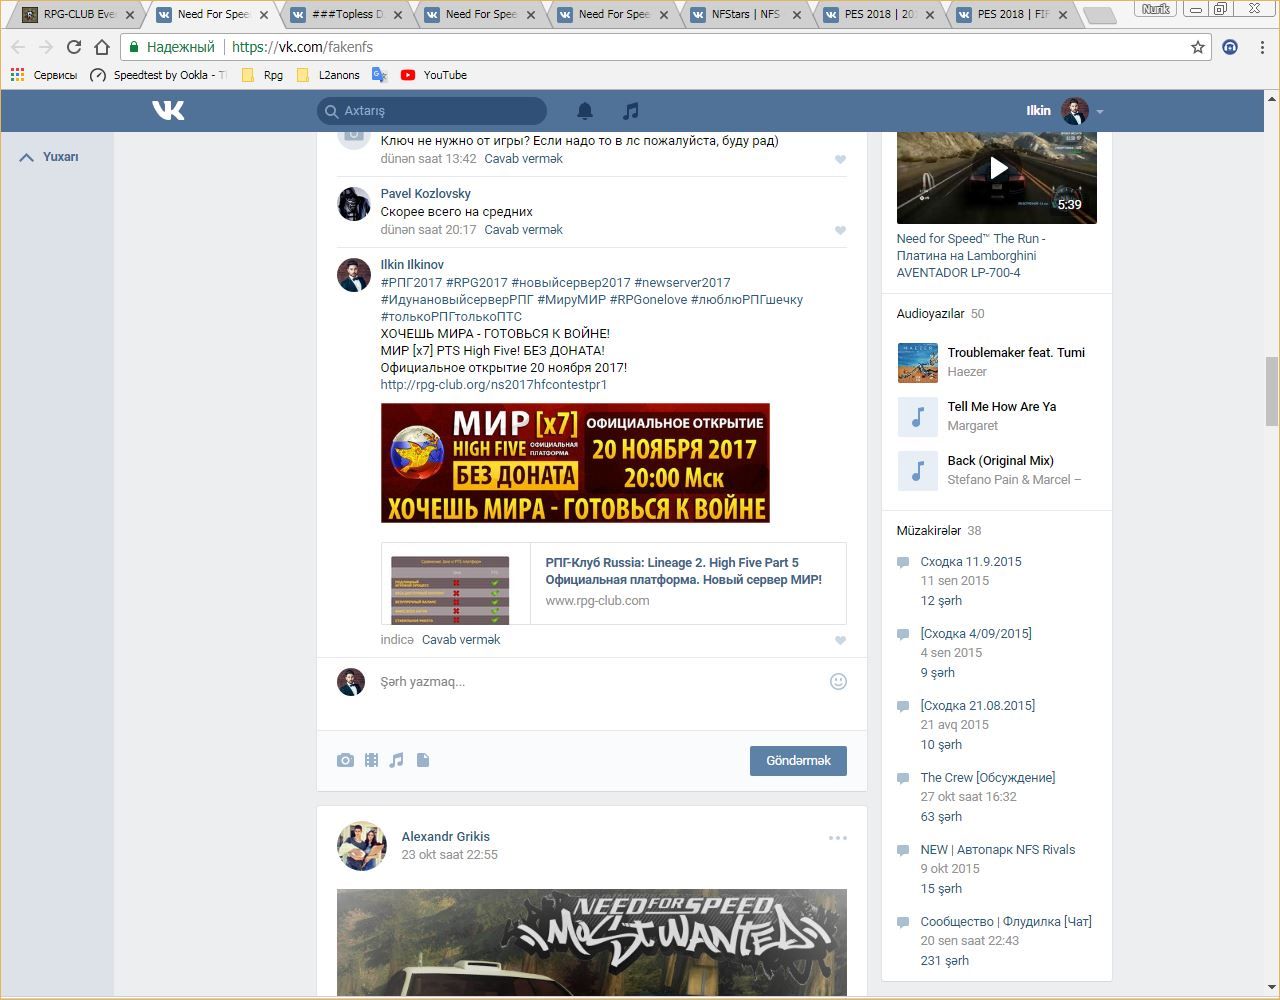
Task: Open The Crew [Обсуждение] discussion
Action: point(988,778)
